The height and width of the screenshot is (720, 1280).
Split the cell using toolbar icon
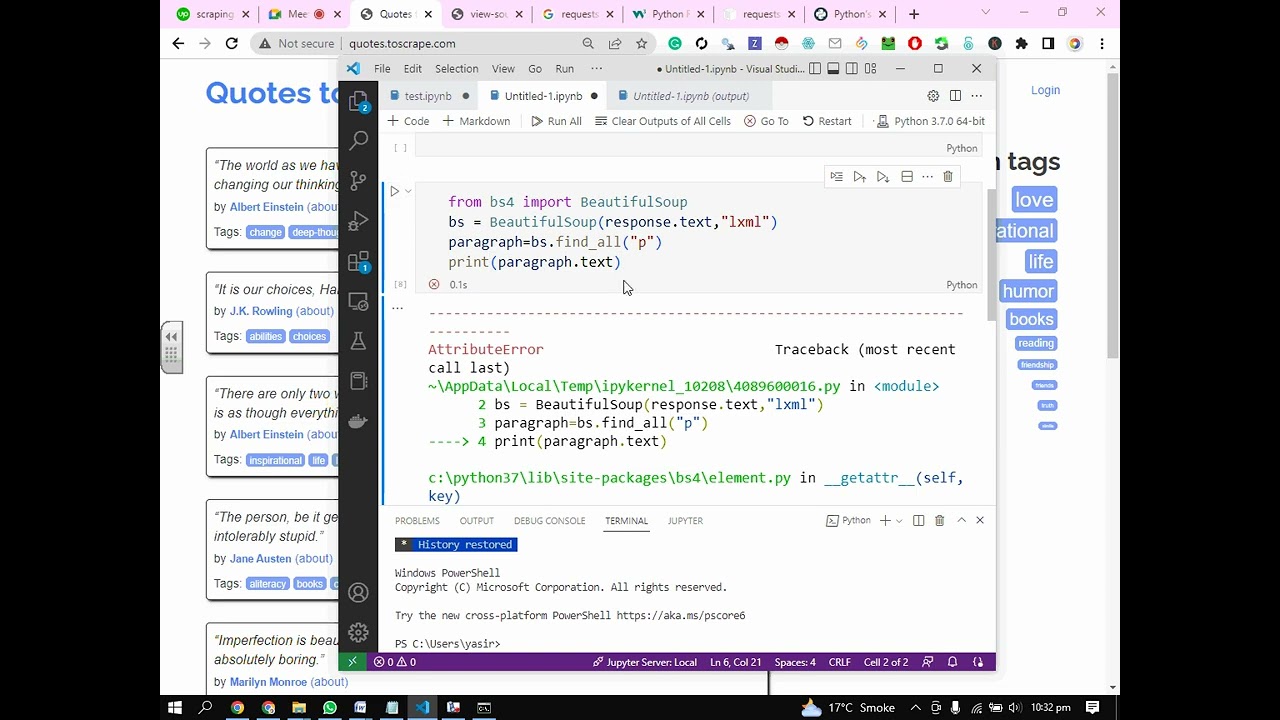click(907, 177)
